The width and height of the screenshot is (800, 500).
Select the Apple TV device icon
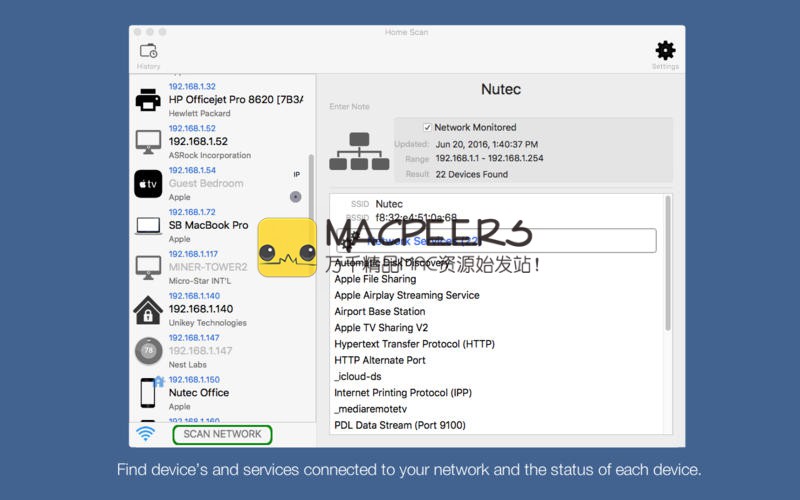coord(148,184)
